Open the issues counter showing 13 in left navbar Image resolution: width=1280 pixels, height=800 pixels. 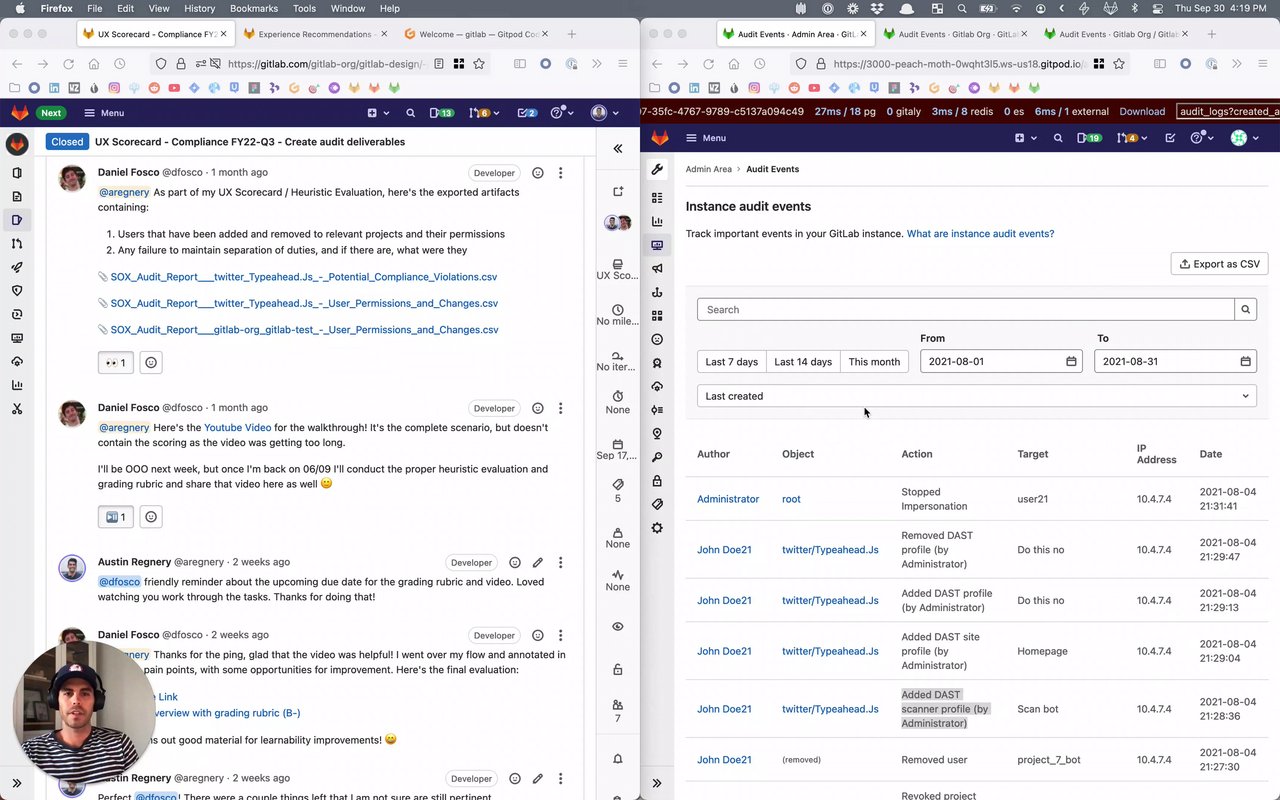click(441, 113)
